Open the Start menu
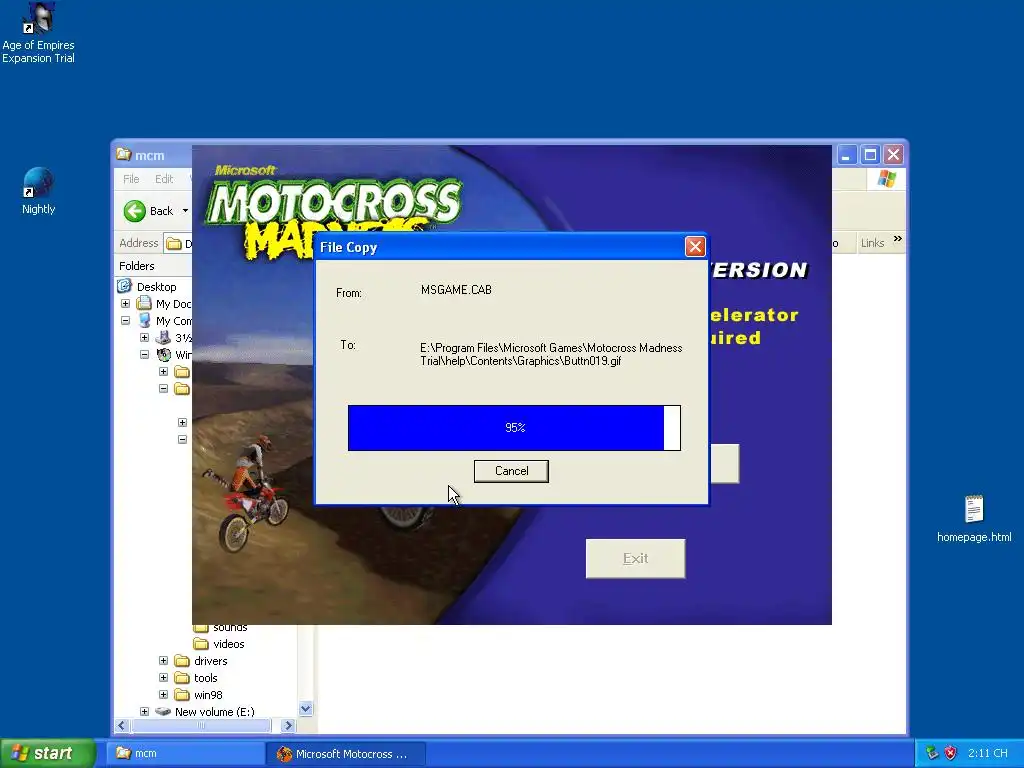 click(47, 753)
